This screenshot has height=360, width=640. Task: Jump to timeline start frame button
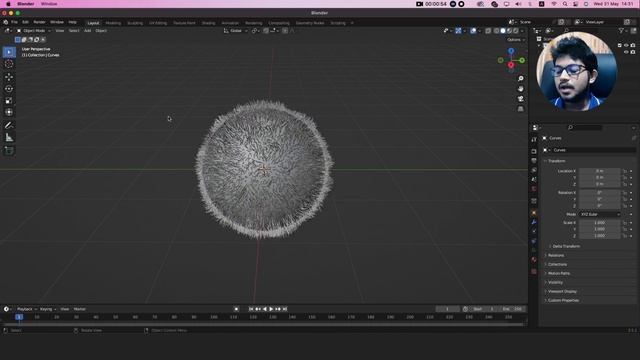coord(251,309)
